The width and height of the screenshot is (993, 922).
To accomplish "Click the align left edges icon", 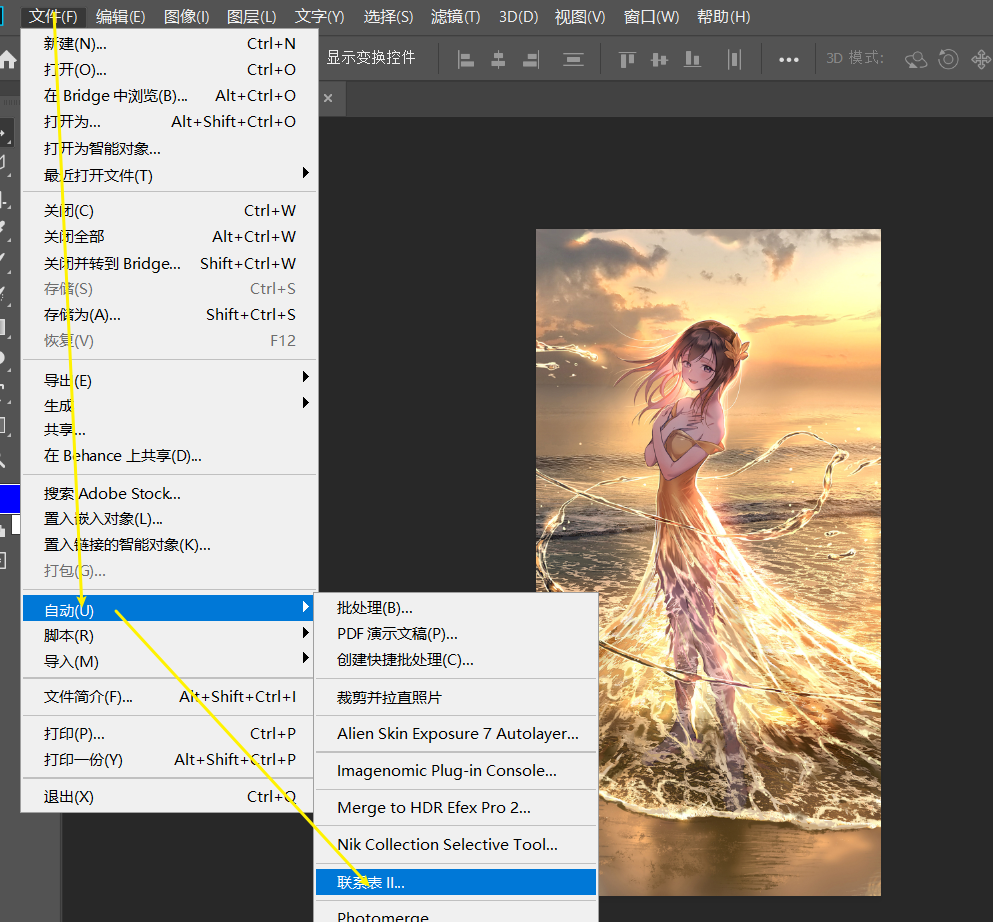I will pos(465,60).
